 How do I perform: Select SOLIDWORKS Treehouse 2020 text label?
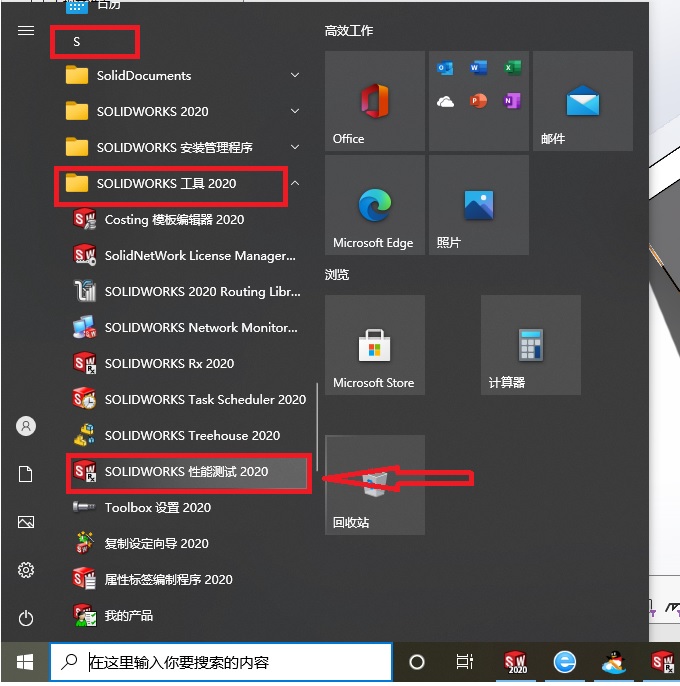point(192,435)
